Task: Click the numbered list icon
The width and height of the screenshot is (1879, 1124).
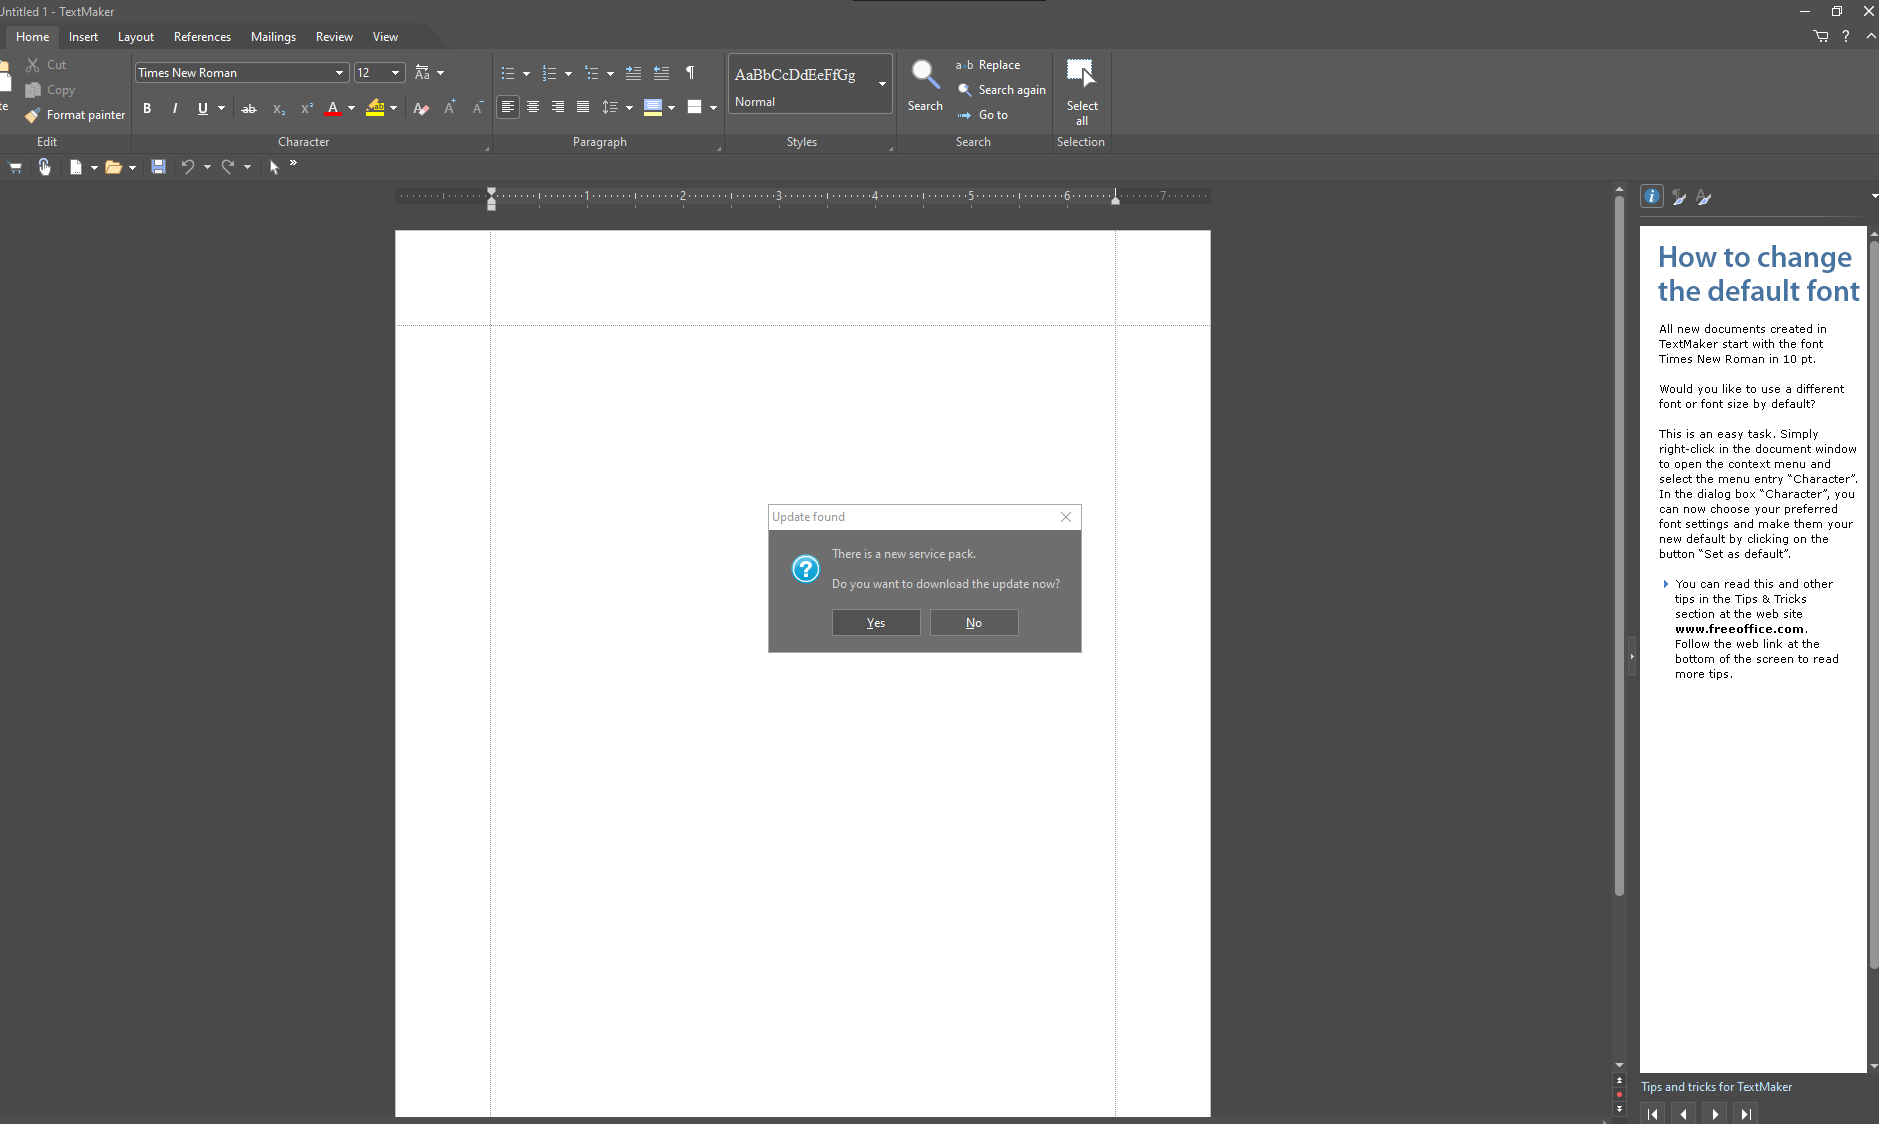Action: click(x=550, y=73)
